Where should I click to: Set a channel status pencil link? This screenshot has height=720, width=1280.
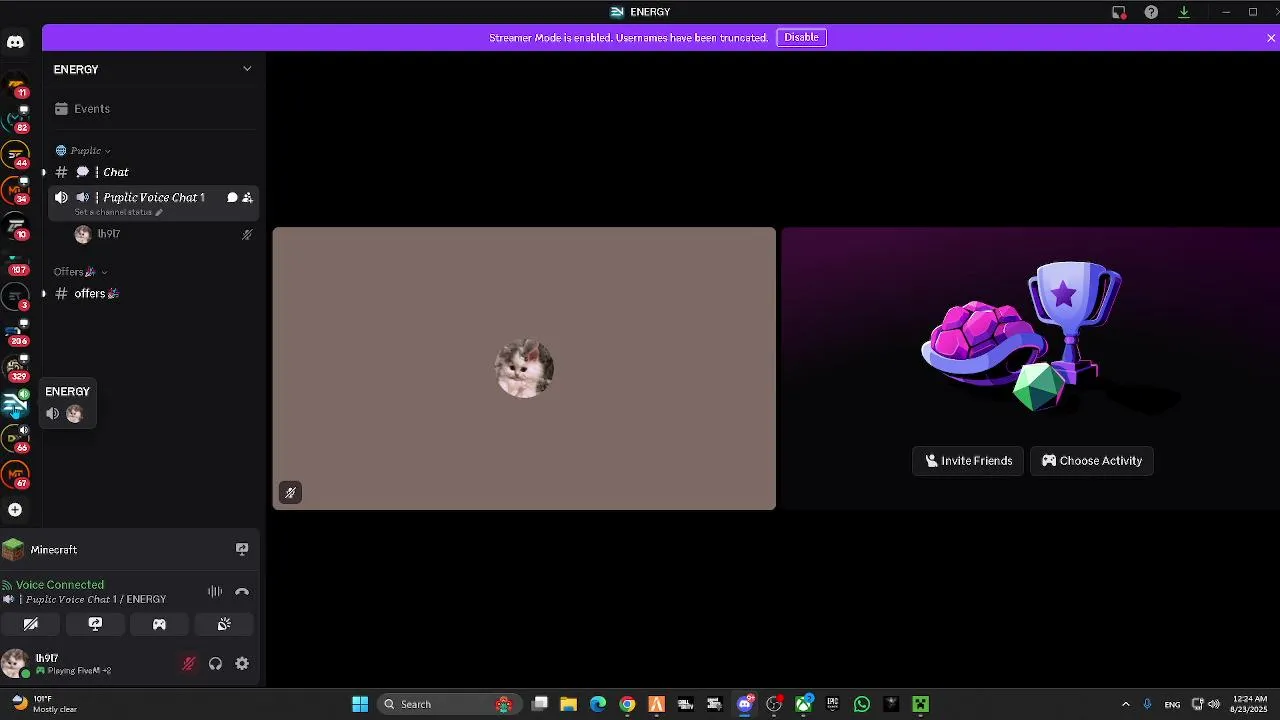[x=118, y=212]
